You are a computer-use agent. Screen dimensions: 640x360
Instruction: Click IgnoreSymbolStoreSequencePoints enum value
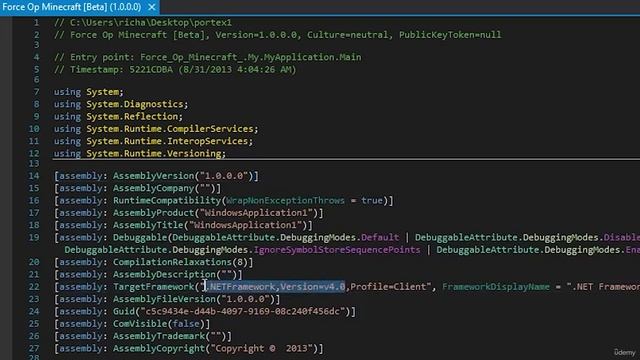337,250
